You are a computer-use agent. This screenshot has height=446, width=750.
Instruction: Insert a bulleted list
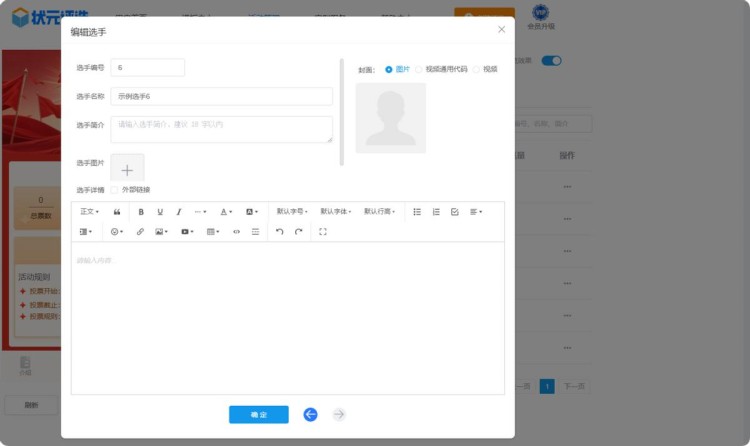pos(417,212)
